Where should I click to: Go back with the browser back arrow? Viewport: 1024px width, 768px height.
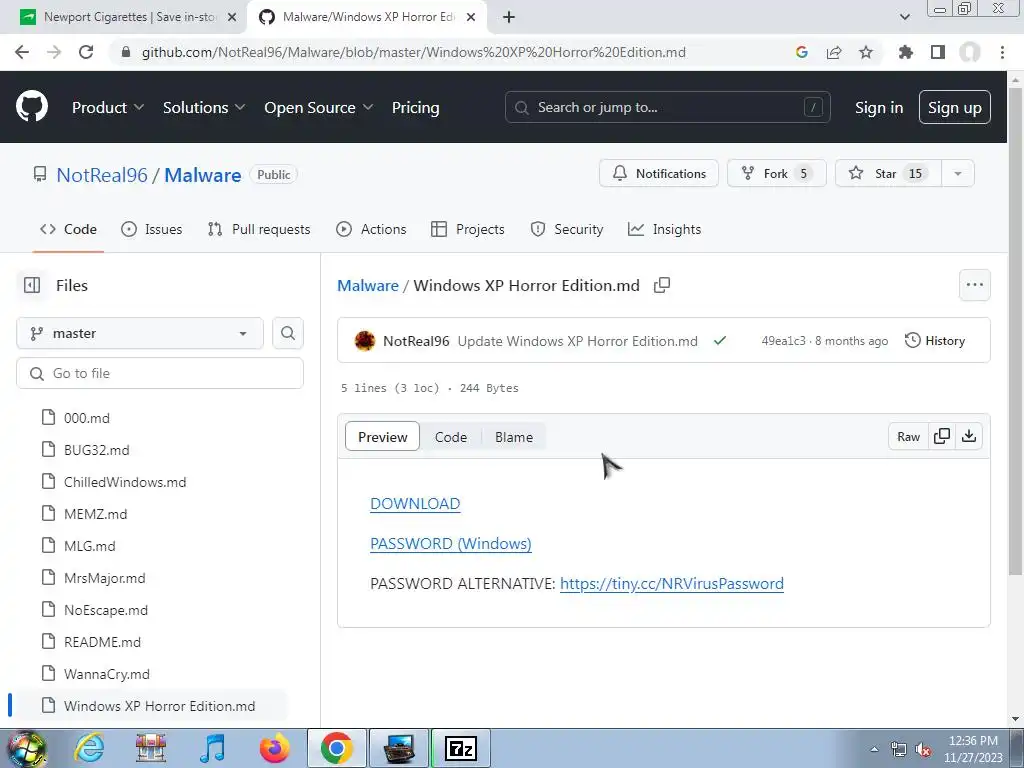22,52
